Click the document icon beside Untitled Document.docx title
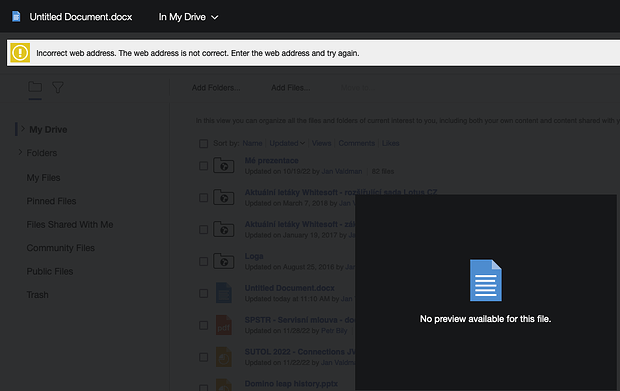620x391 pixels. tap(16, 17)
